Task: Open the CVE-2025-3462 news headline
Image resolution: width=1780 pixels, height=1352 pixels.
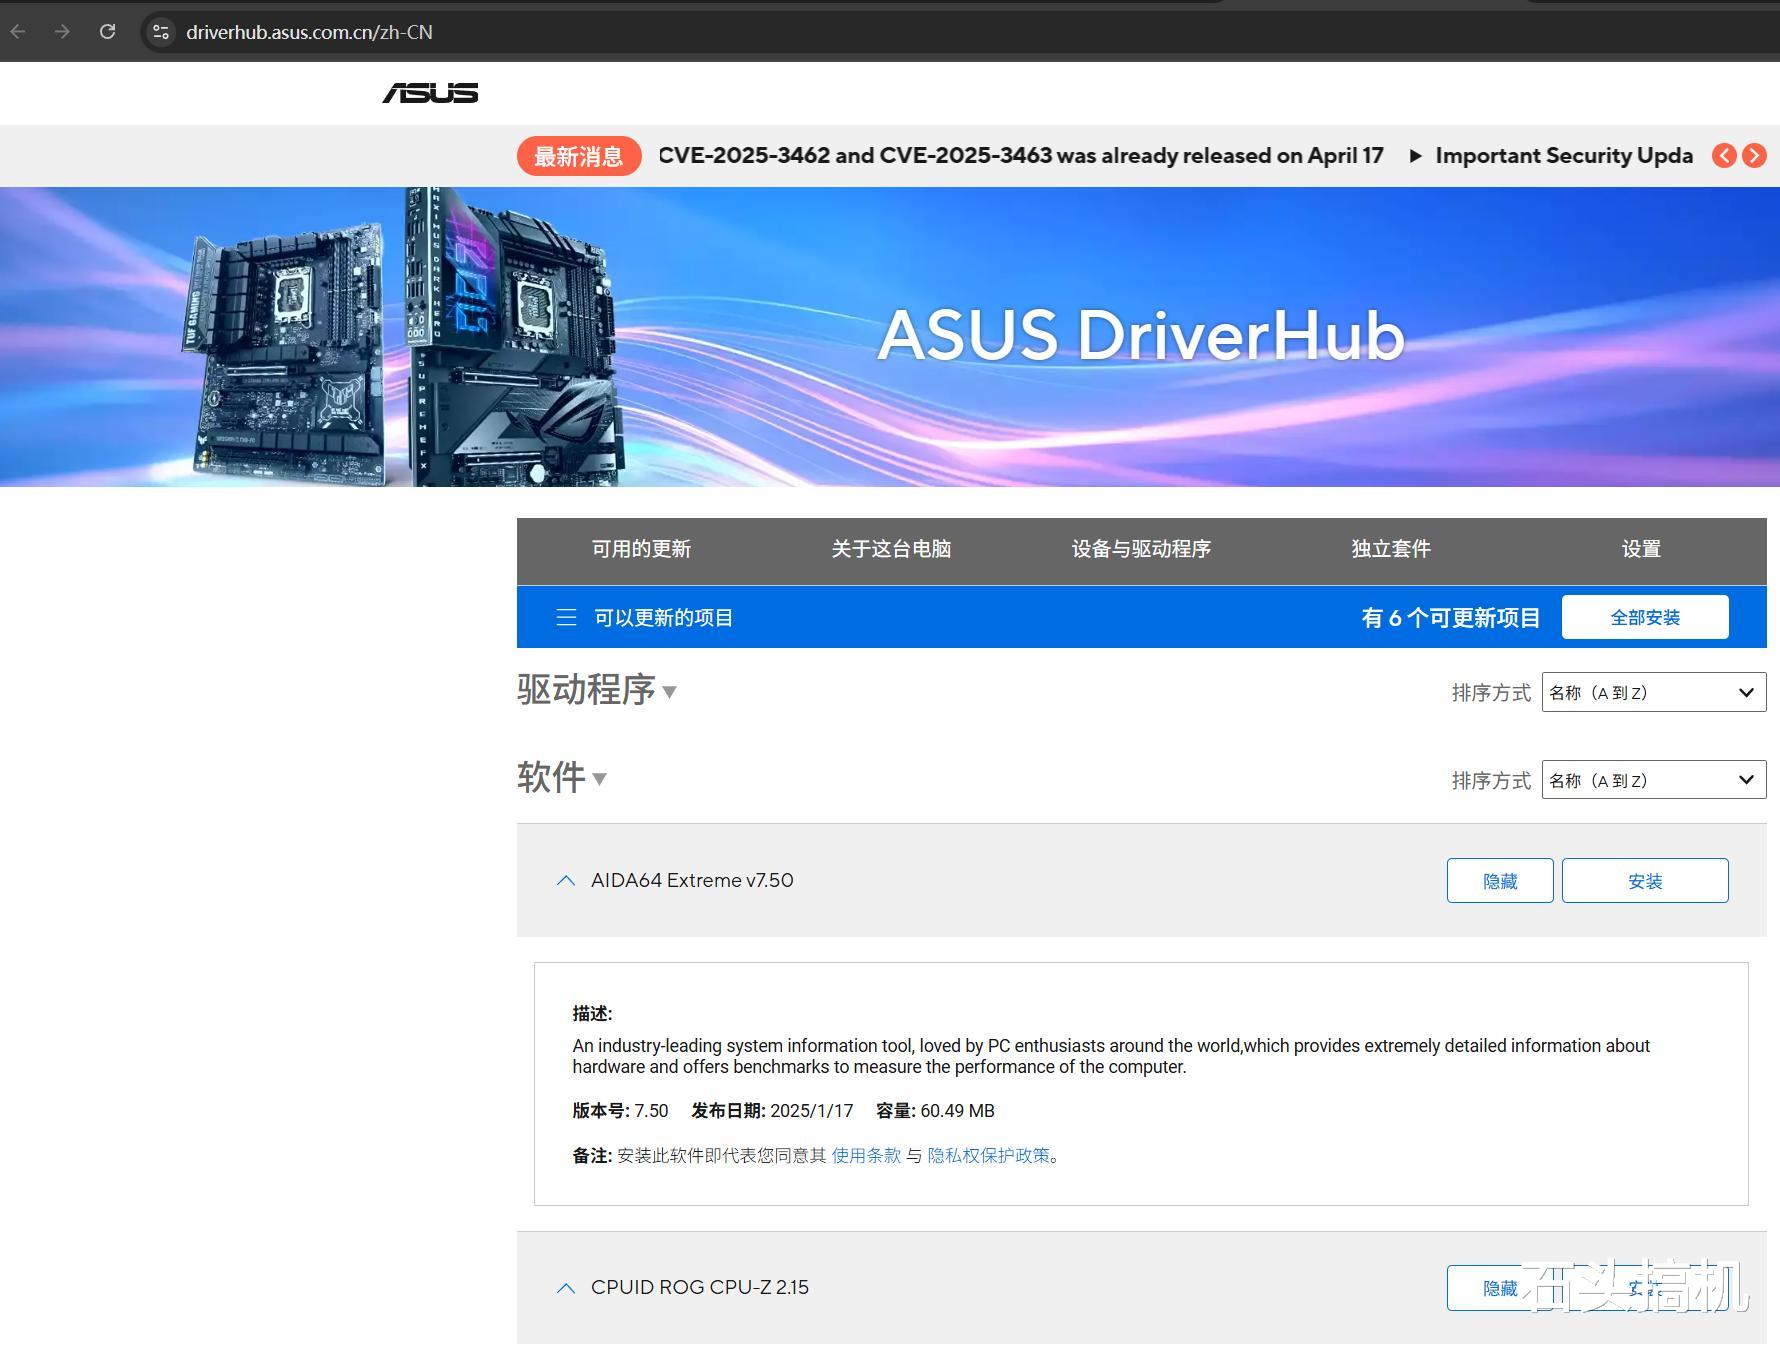Action: point(1021,156)
